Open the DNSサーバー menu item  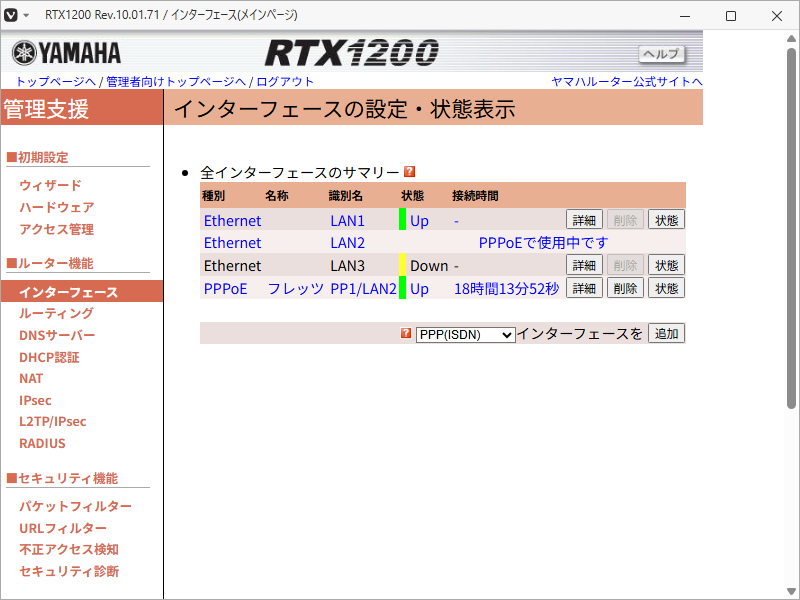pyautogui.click(x=57, y=335)
